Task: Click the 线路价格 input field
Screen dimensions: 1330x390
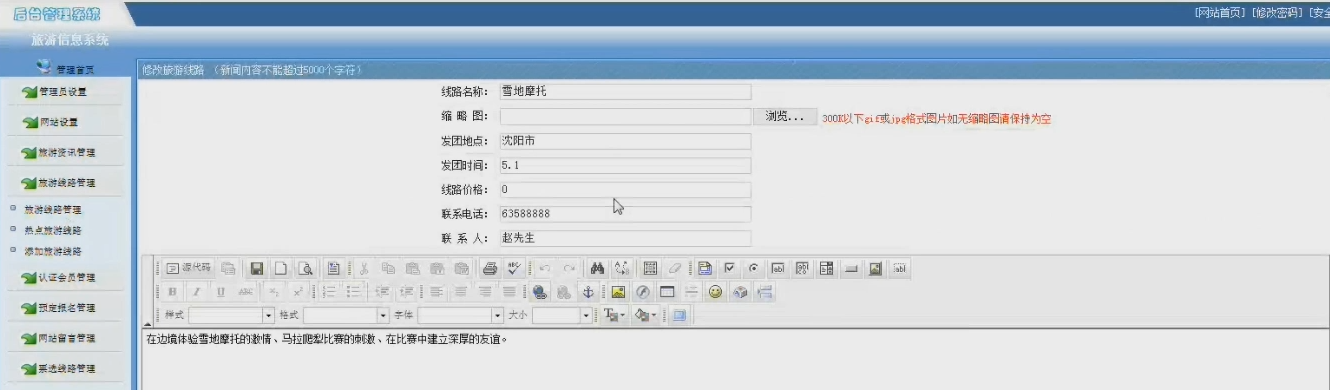Action: pos(625,189)
